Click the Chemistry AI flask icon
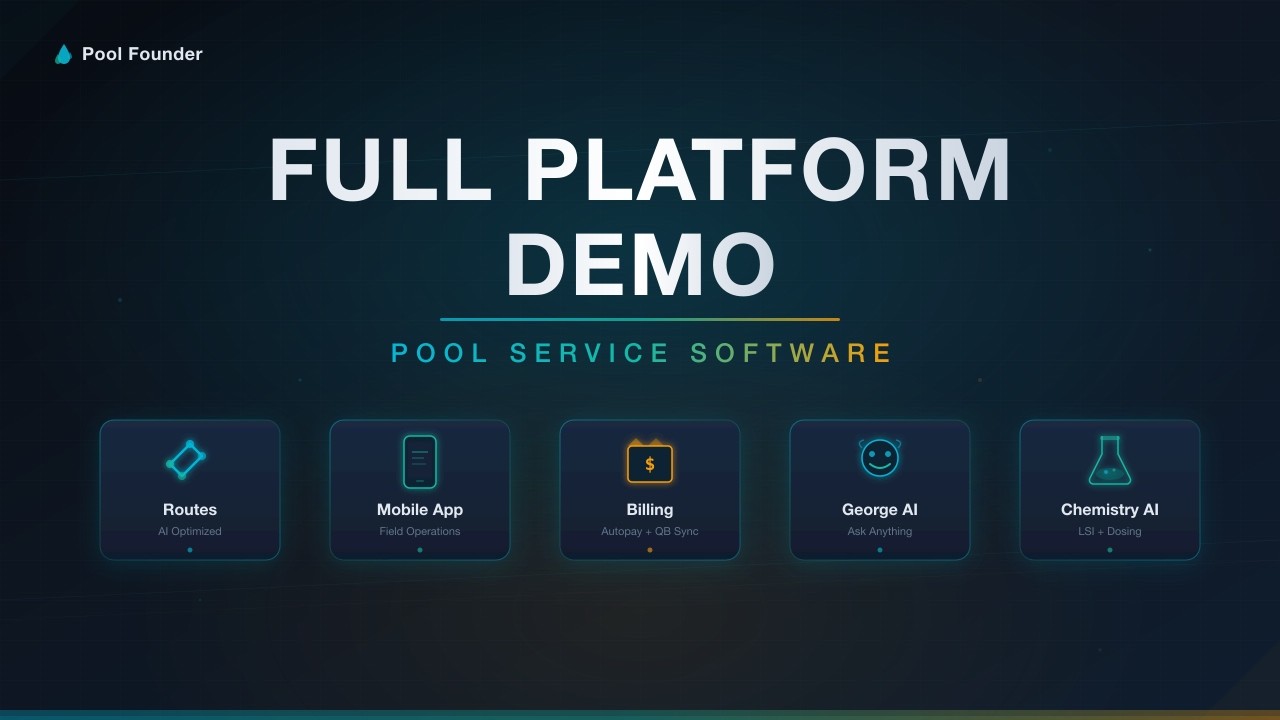The image size is (1280, 720). (x=1110, y=460)
